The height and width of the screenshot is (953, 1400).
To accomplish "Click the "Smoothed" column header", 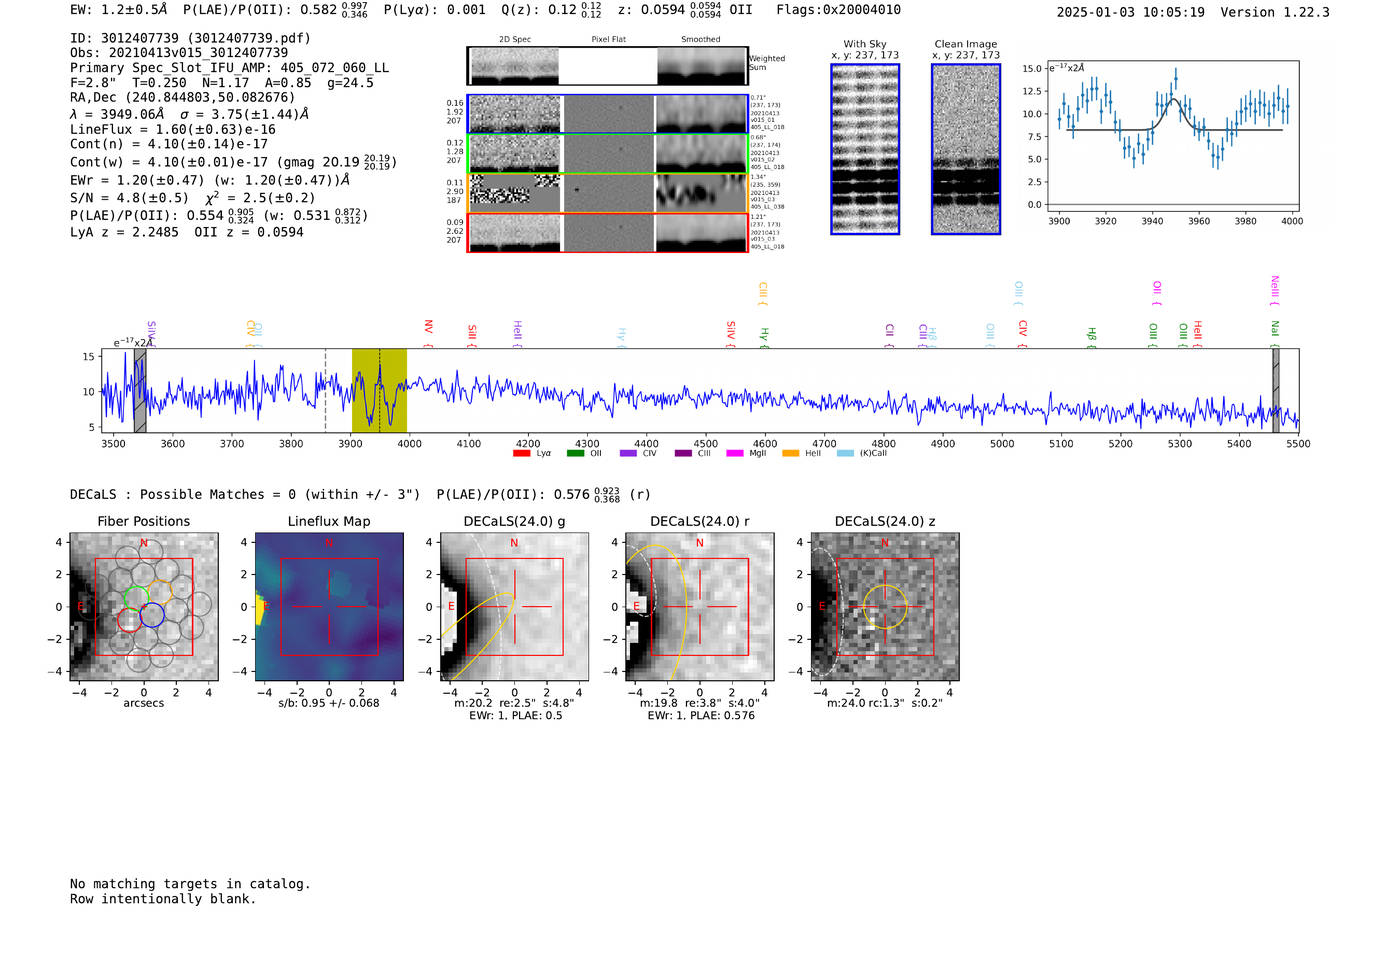I will [x=701, y=40].
